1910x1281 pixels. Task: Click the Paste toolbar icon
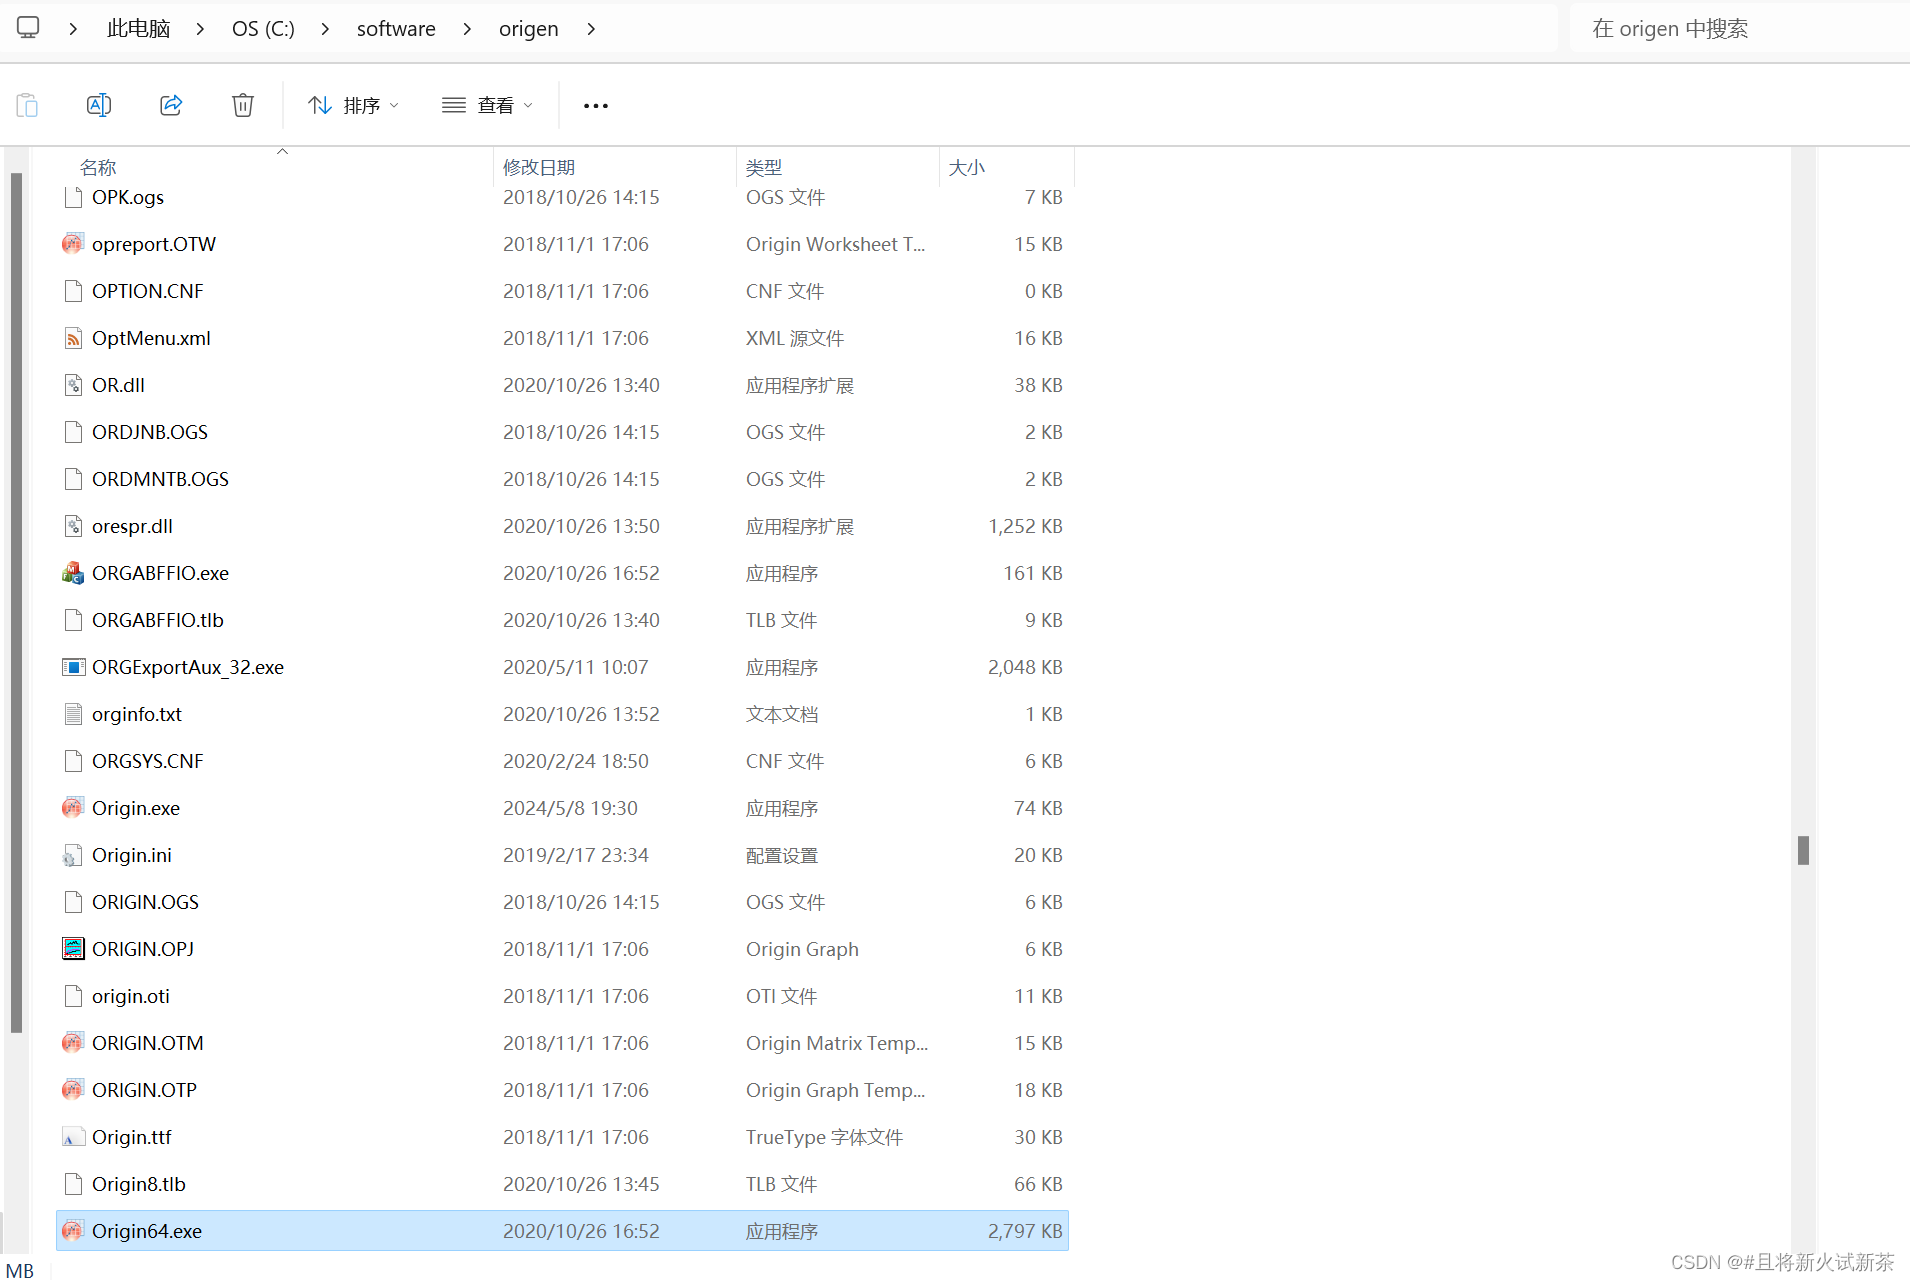[27, 105]
